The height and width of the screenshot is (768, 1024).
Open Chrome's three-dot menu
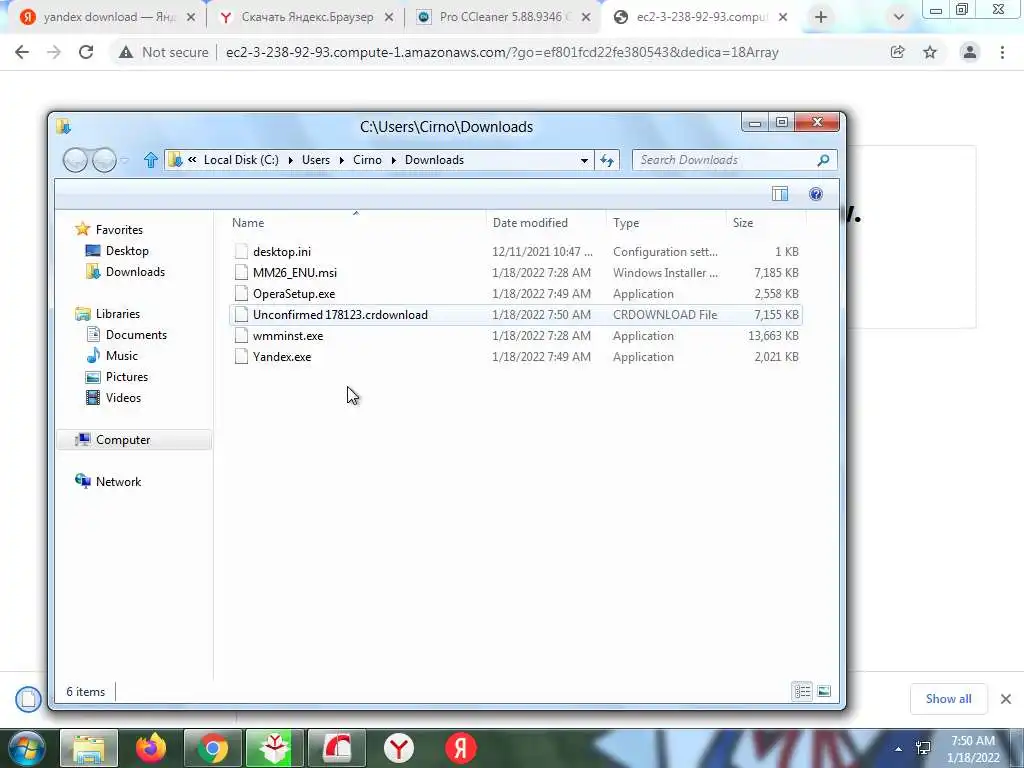(x=1002, y=52)
